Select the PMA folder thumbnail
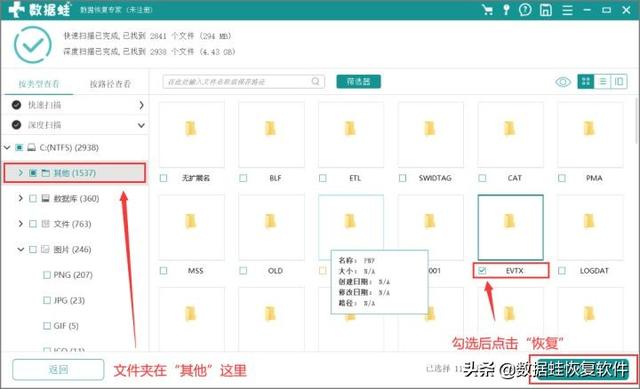The width and height of the screenshot is (640, 389). tap(590, 134)
